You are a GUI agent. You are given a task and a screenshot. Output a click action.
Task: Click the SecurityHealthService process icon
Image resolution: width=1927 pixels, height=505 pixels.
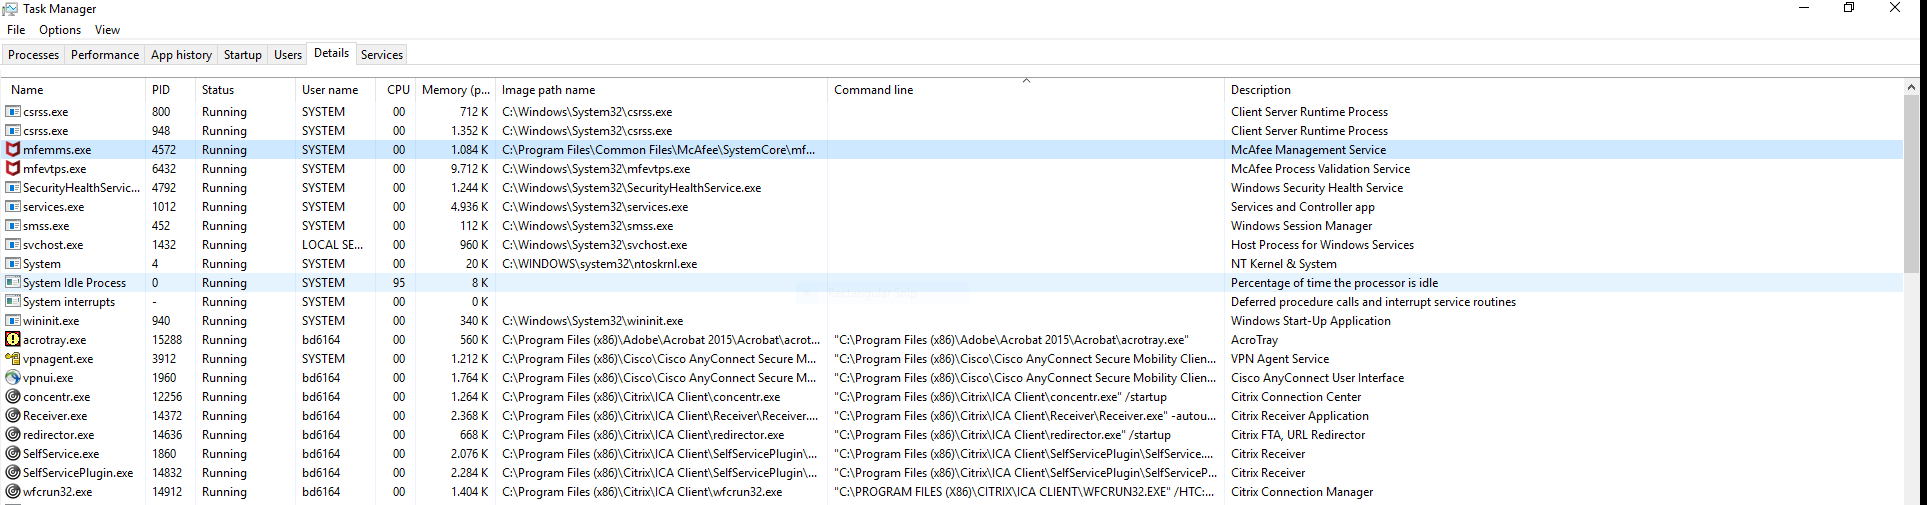click(x=13, y=188)
